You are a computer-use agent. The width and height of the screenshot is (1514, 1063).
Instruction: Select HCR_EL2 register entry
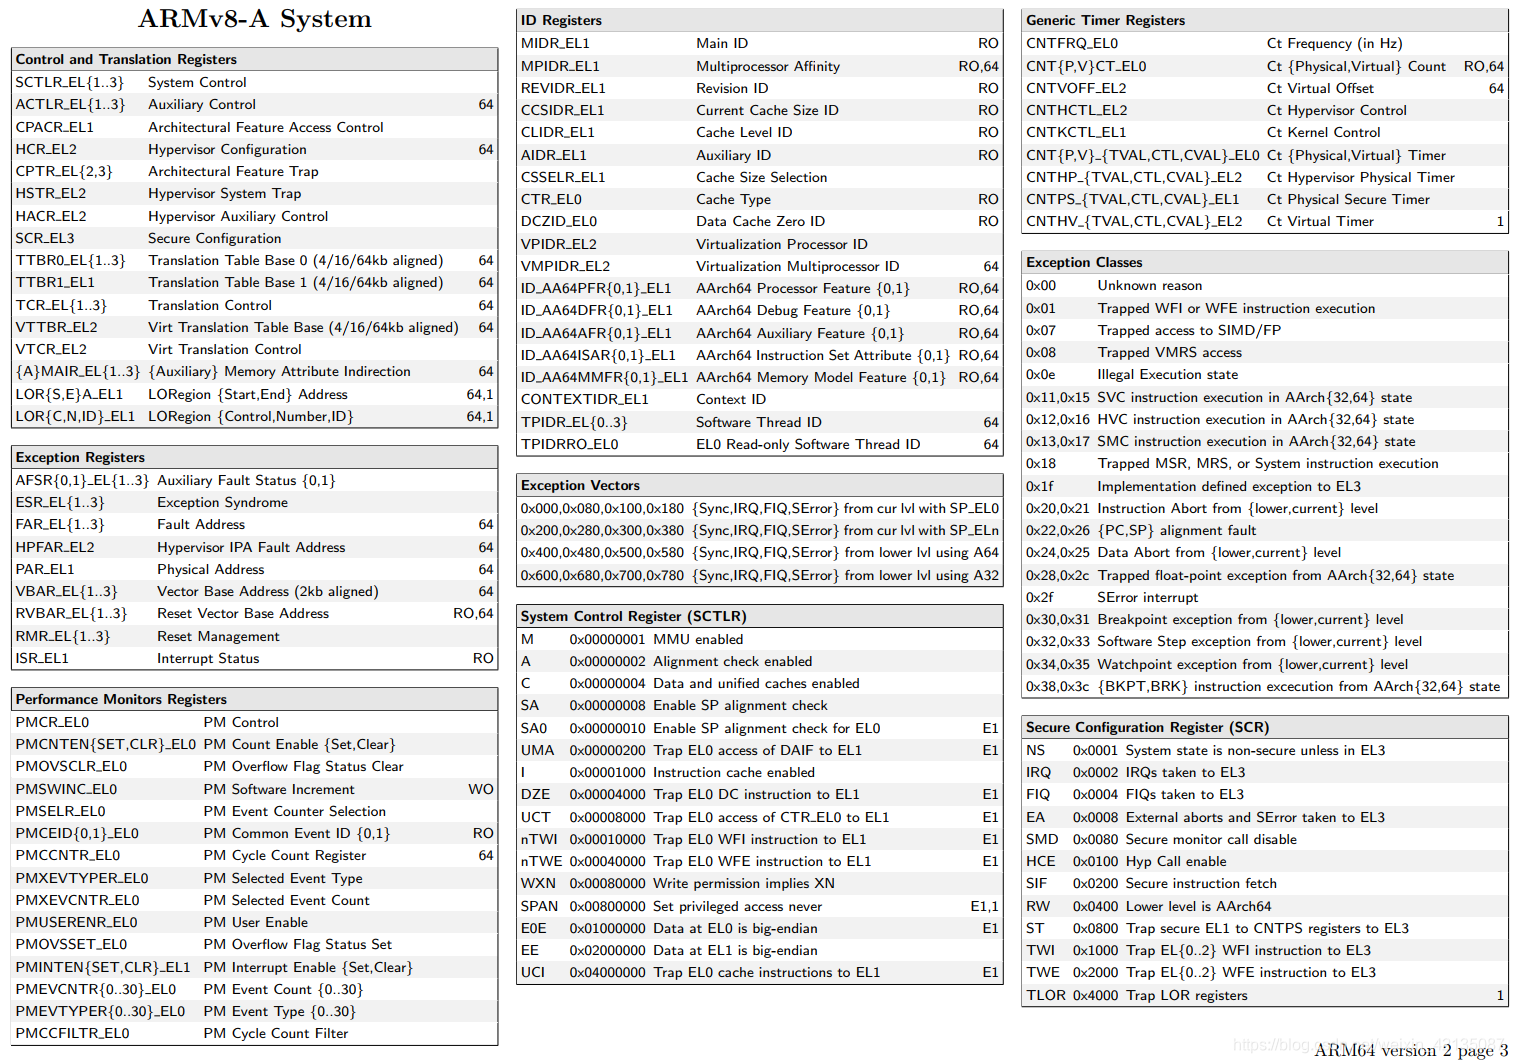coord(255,149)
